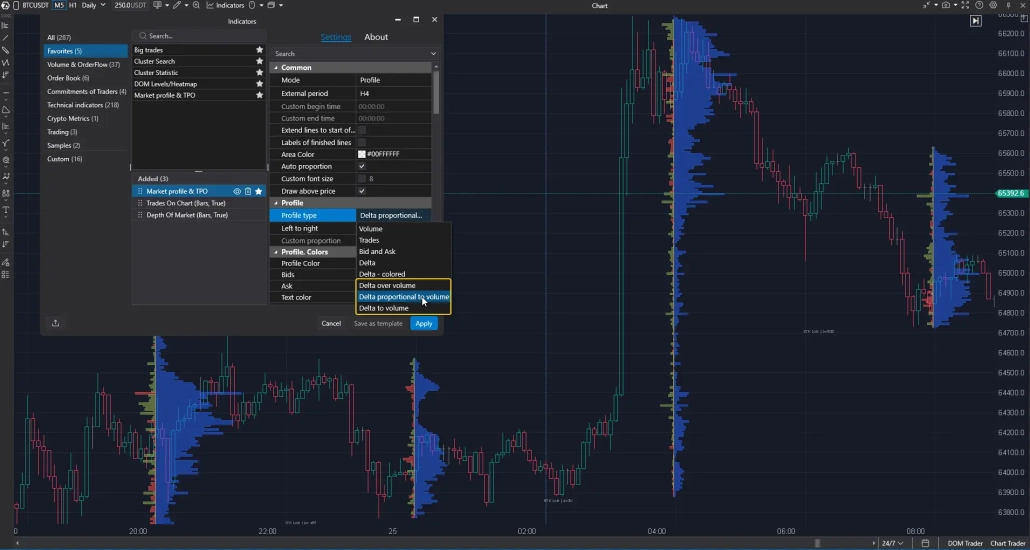Choose Delta to volume option
Viewport: 1030px width, 550px height.
[403, 308]
